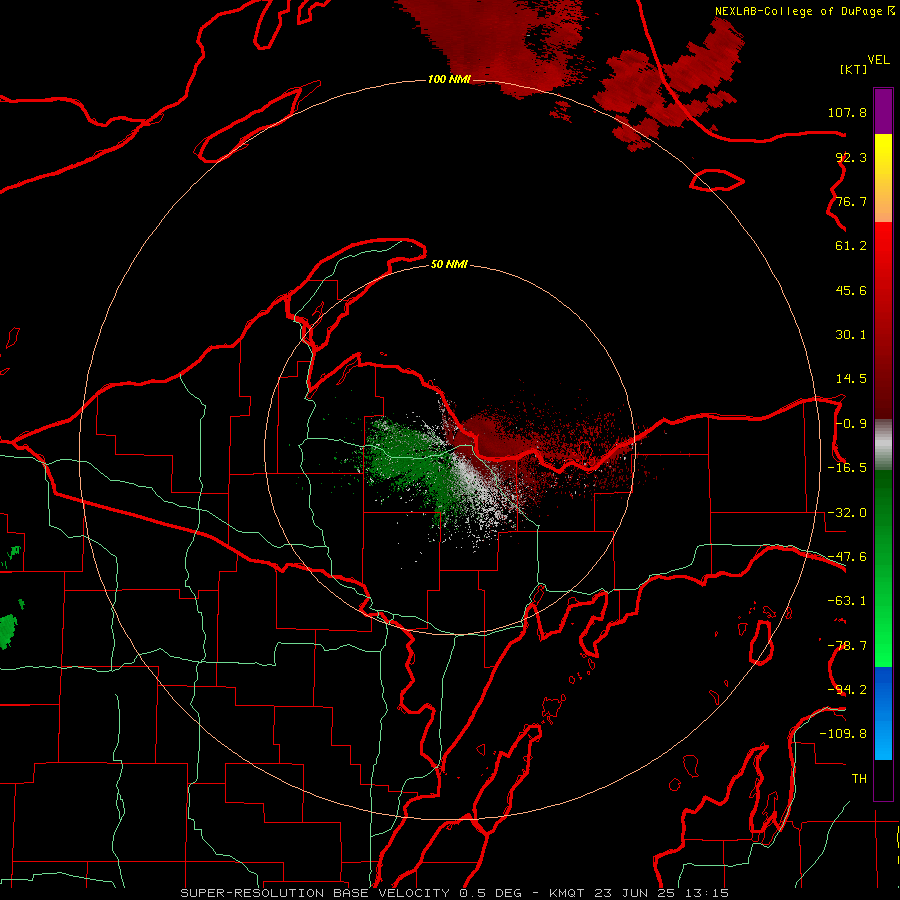Click the 45.6 legend value

[851, 290]
